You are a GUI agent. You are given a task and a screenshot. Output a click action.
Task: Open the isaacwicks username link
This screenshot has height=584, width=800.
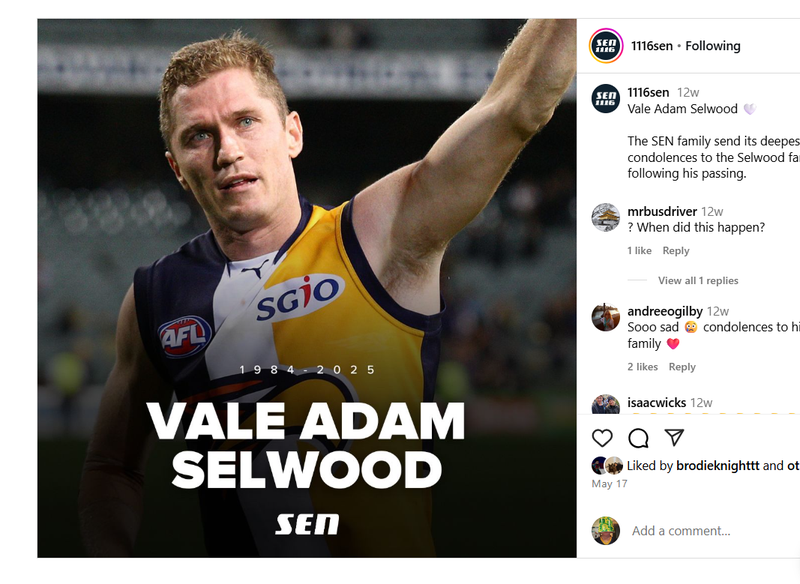(x=657, y=402)
